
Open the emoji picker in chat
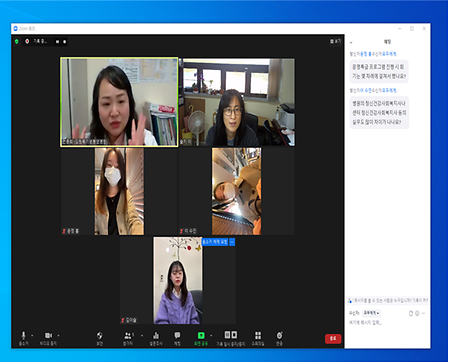[417, 313]
